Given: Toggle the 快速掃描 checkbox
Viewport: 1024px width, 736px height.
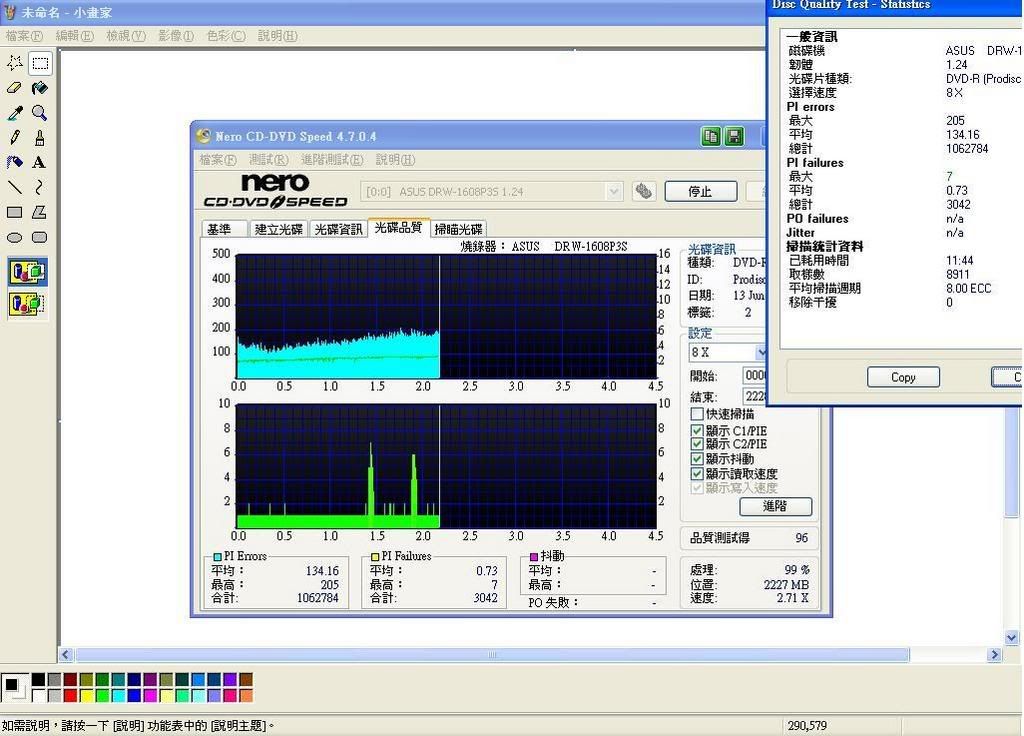Looking at the screenshot, I should (x=697, y=414).
